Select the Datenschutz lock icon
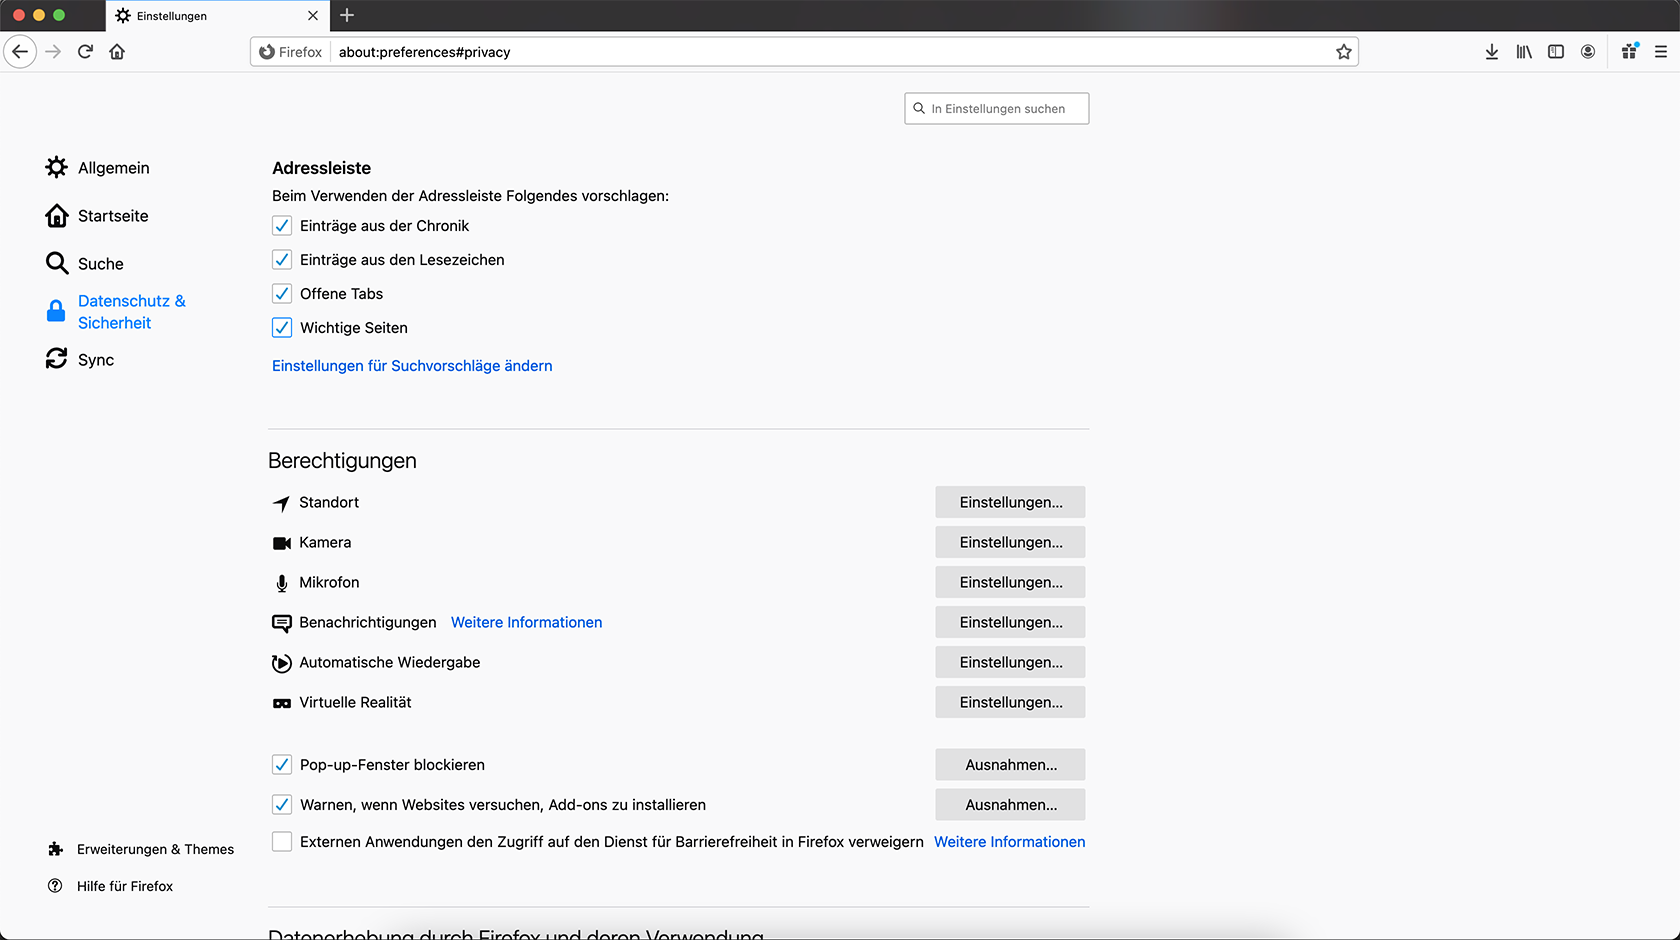Image resolution: width=1680 pixels, height=940 pixels. point(56,311)
